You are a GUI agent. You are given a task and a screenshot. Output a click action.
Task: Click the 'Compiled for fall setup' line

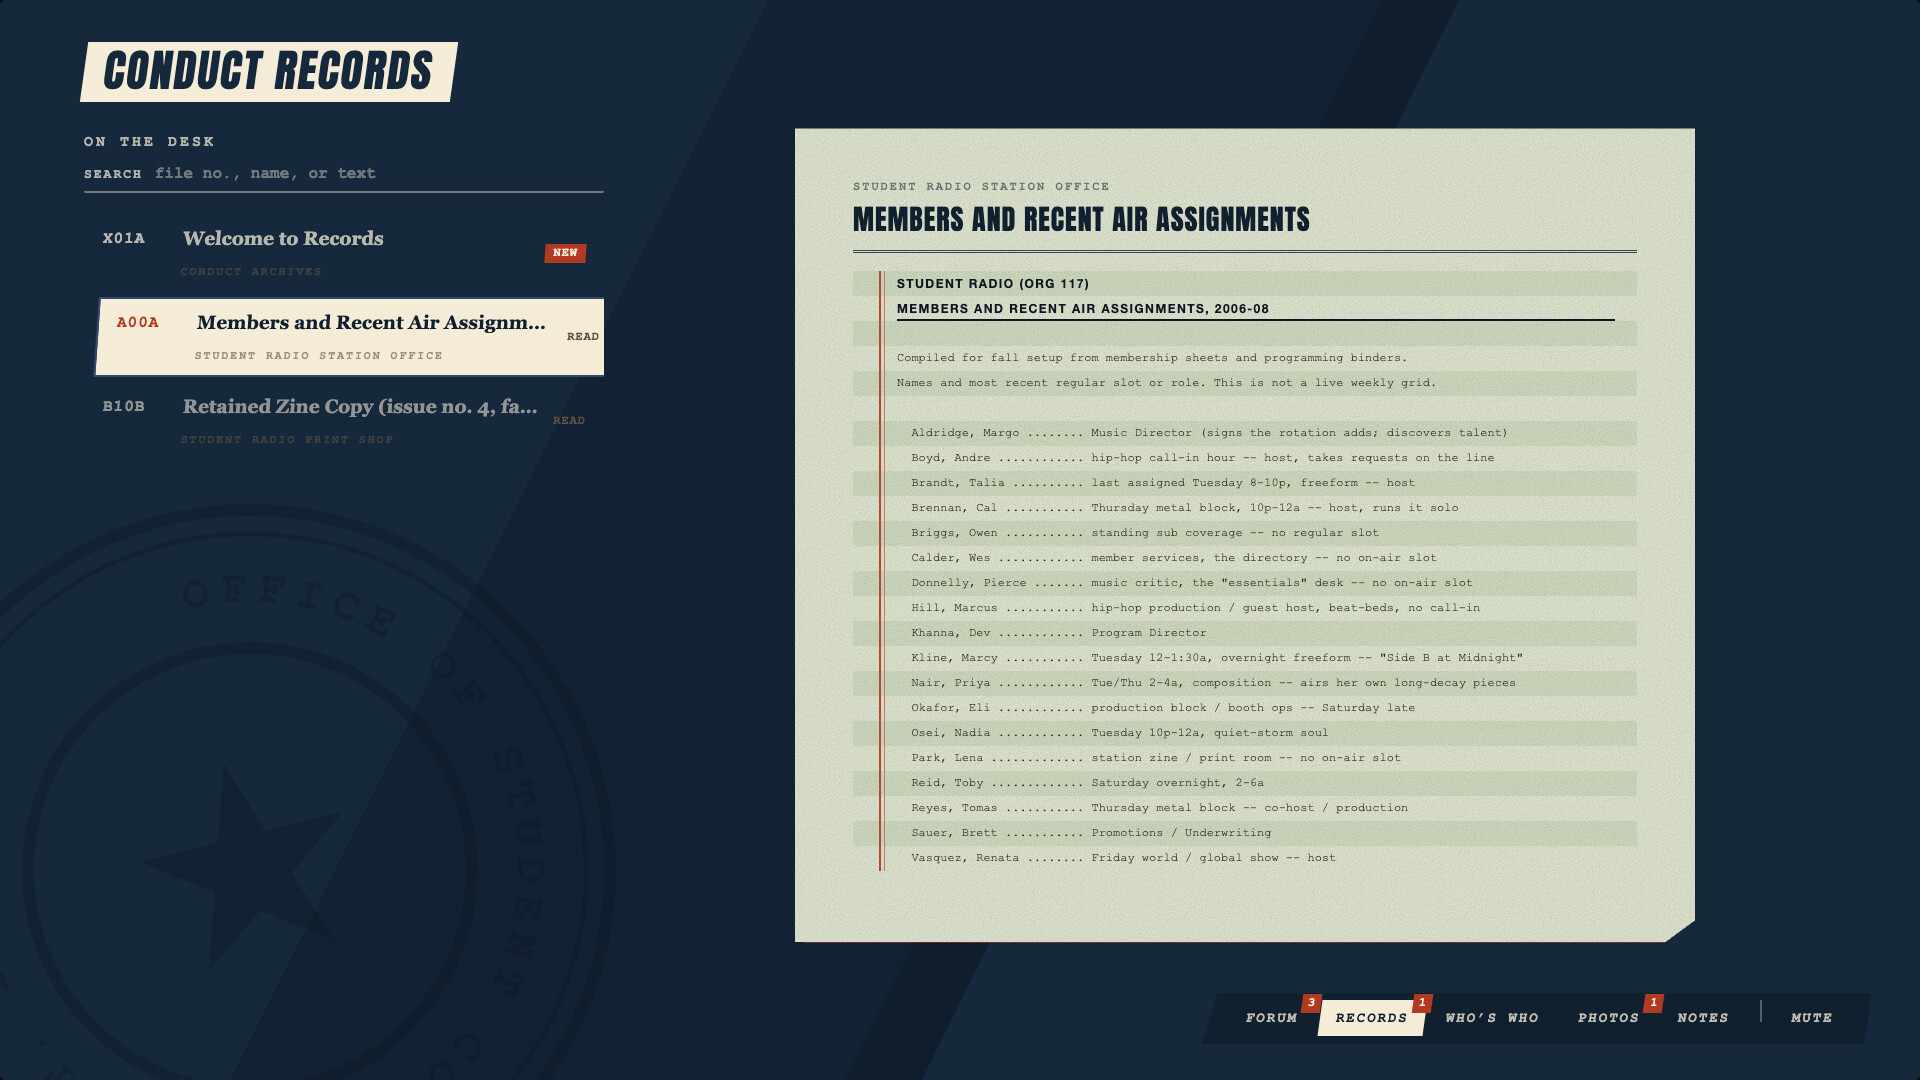click(1152, 358)
